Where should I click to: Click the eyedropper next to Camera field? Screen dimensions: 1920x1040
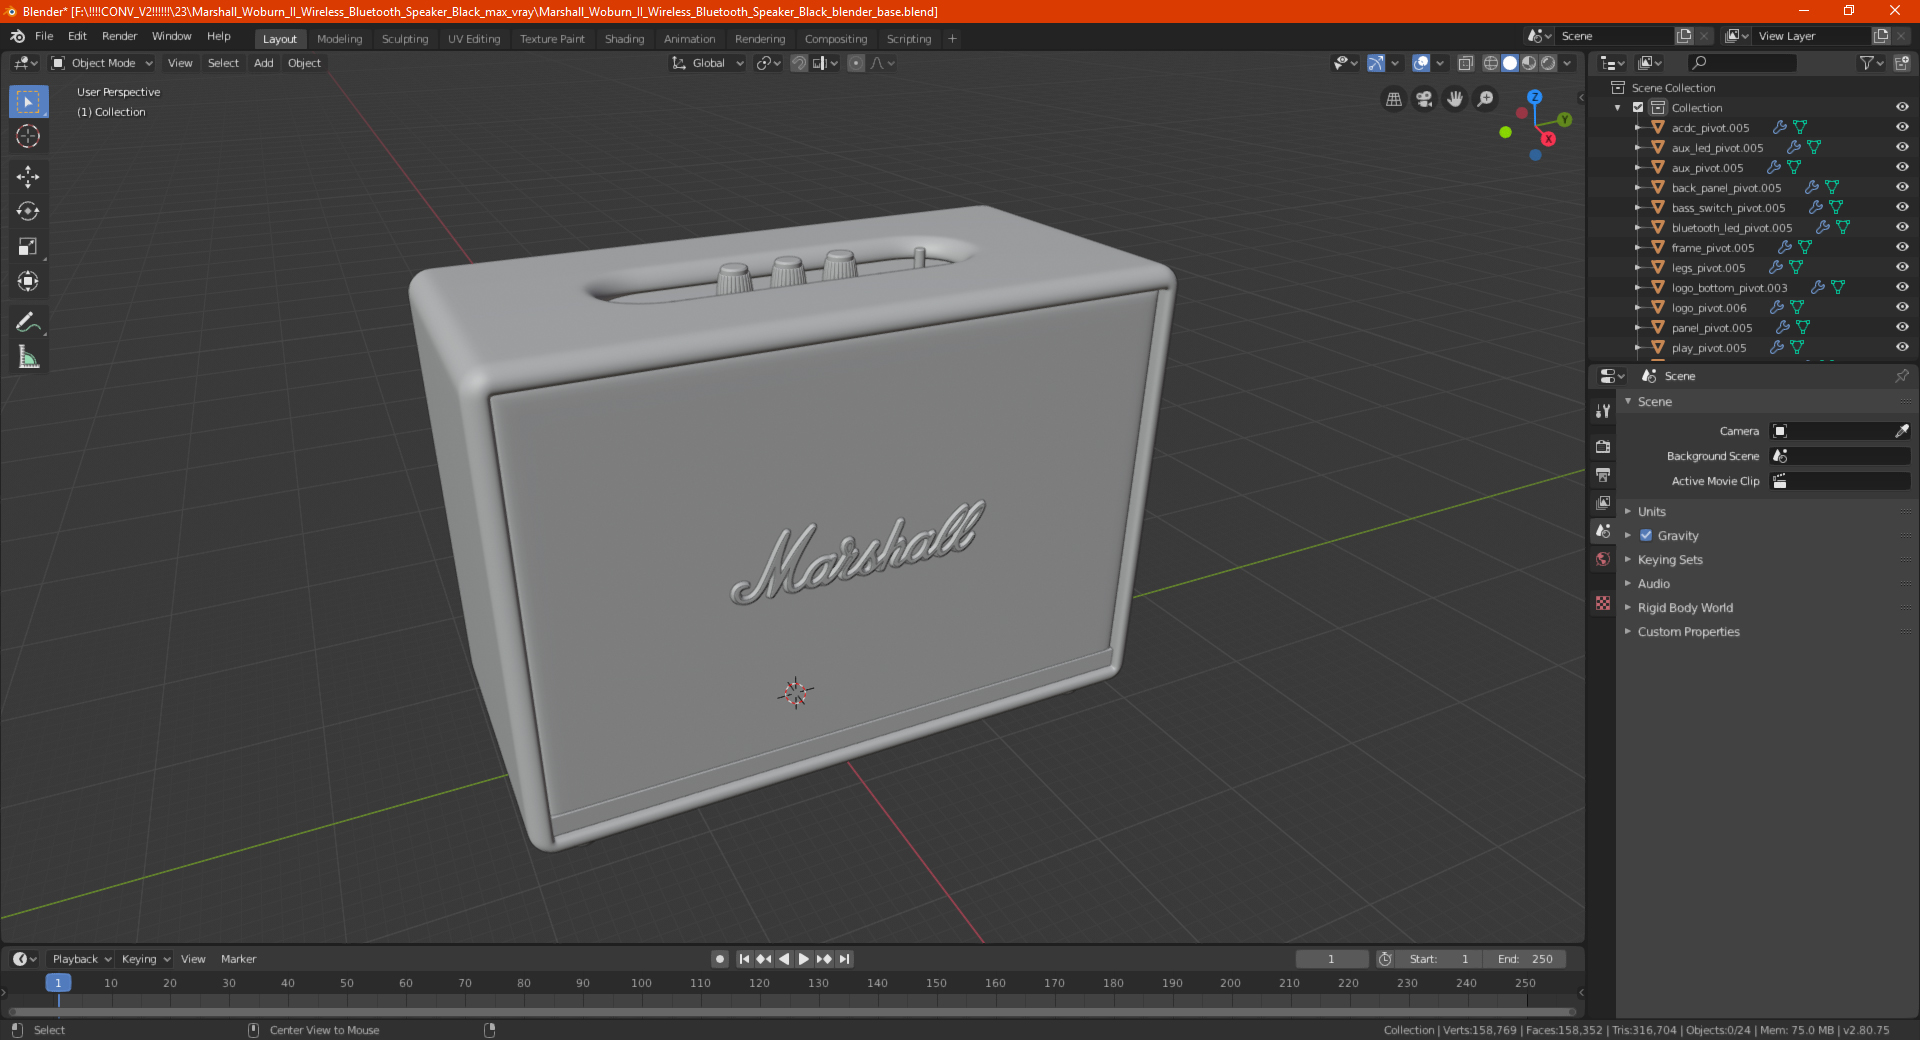coord(1902,431)
